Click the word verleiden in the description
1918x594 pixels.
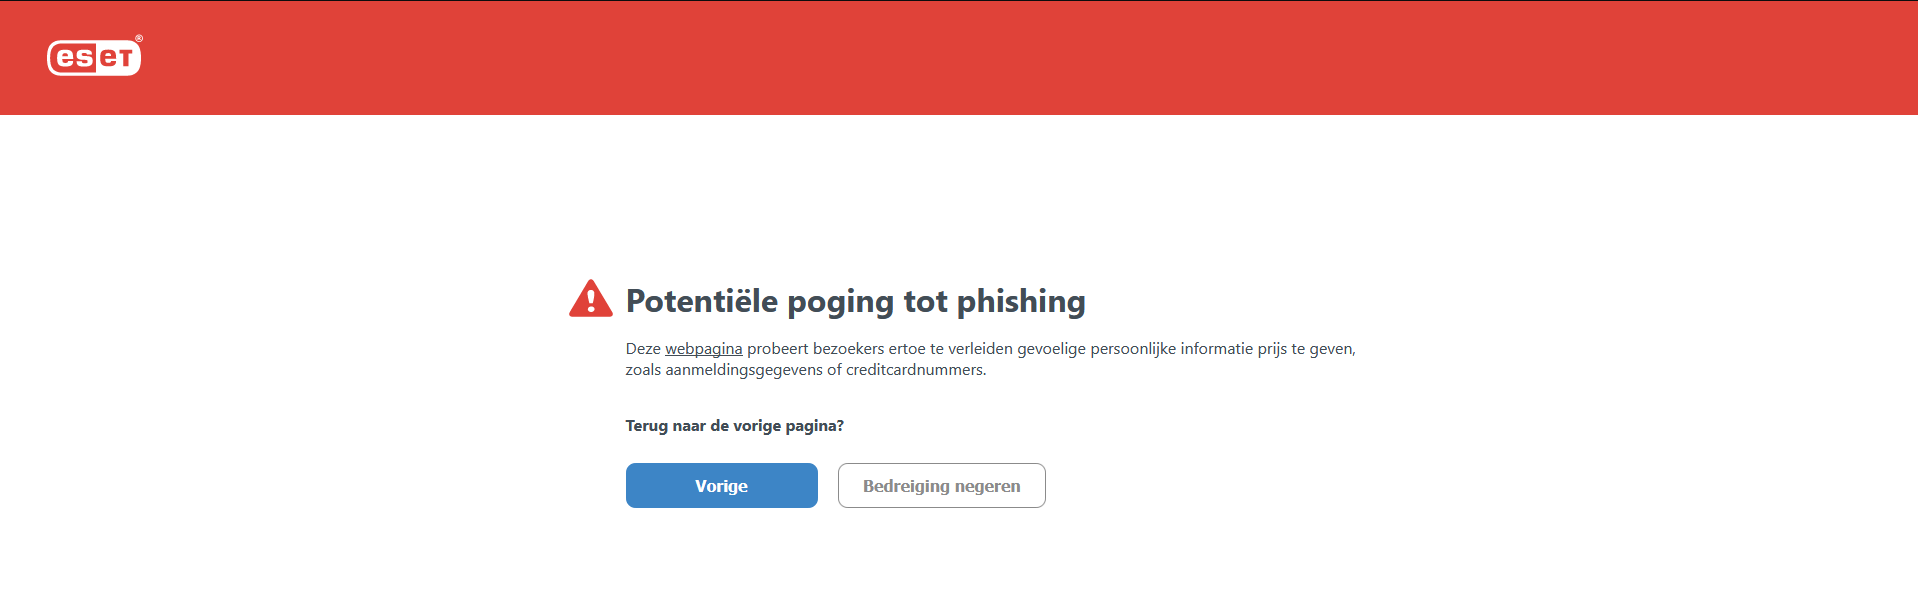click(980, 349)
